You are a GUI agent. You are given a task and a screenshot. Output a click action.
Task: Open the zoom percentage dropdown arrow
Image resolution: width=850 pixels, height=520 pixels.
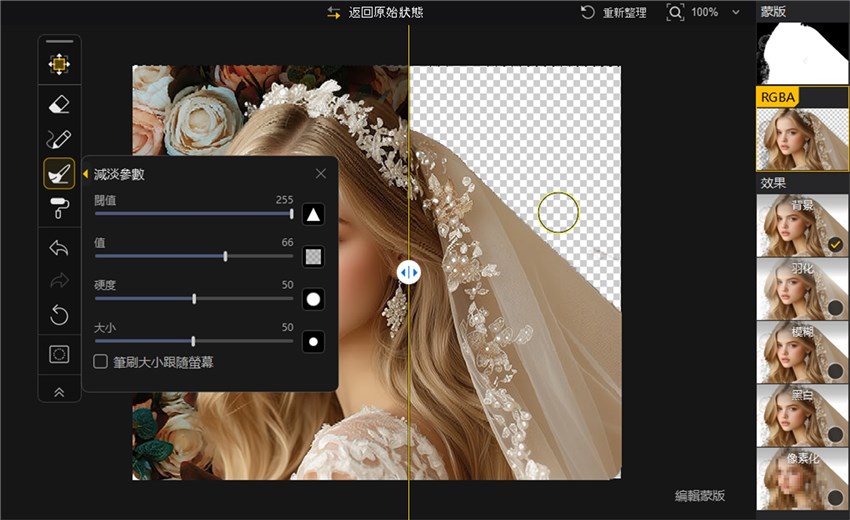click(x=736, y=12)
